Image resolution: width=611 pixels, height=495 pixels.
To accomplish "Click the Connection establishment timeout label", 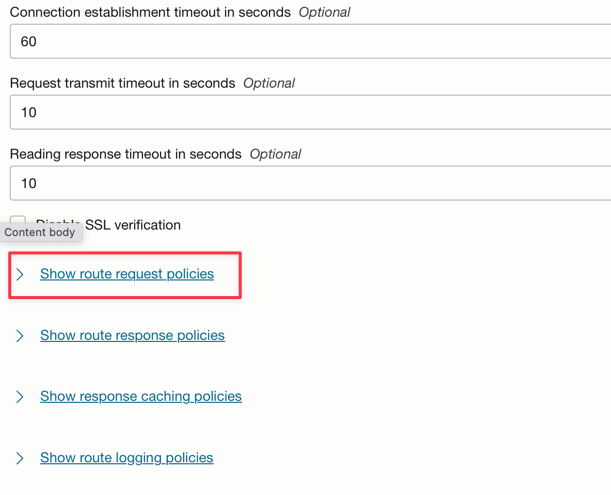I will pos(150,13).
